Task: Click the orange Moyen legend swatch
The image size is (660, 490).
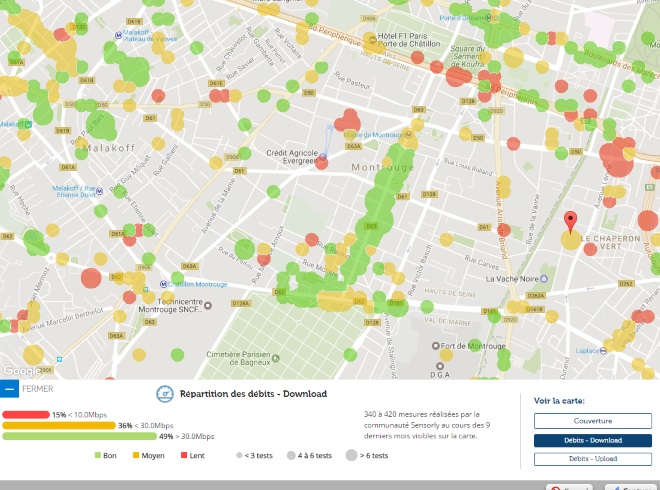Action: tap(136, 455)
